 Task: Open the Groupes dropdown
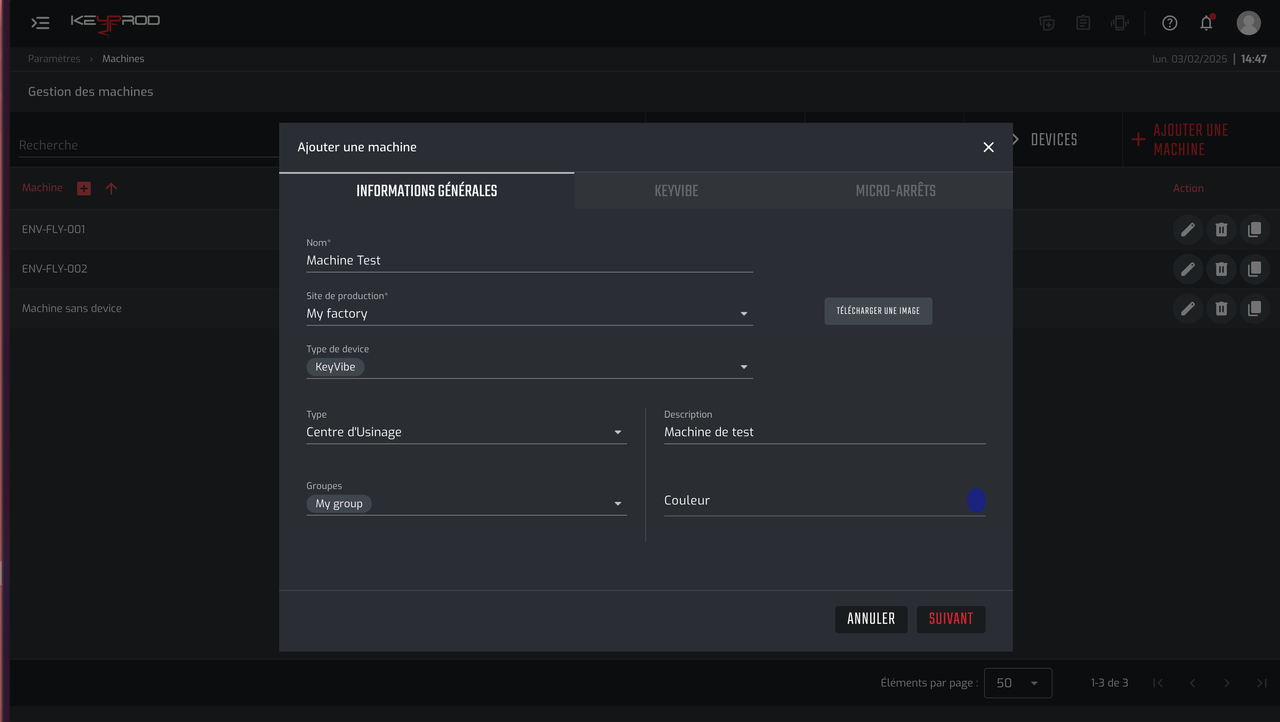click(x=466, y=504)
